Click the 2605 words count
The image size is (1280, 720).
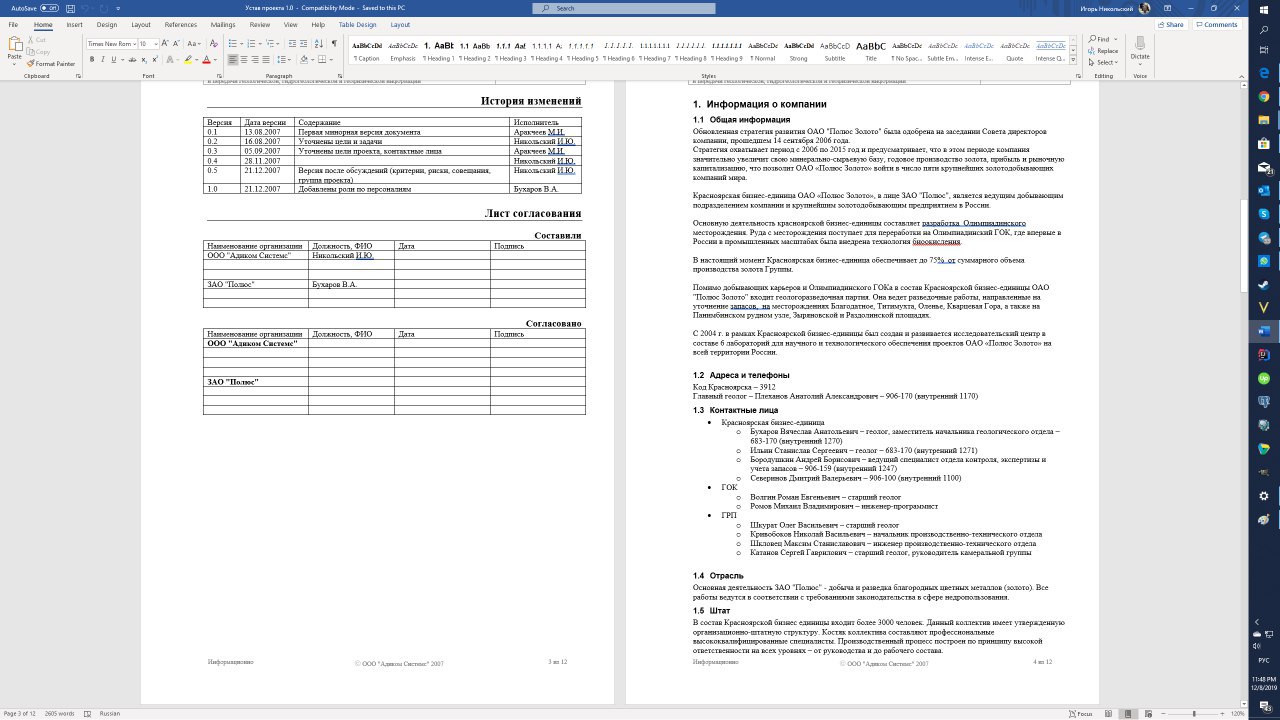click(x=59, y=714)
